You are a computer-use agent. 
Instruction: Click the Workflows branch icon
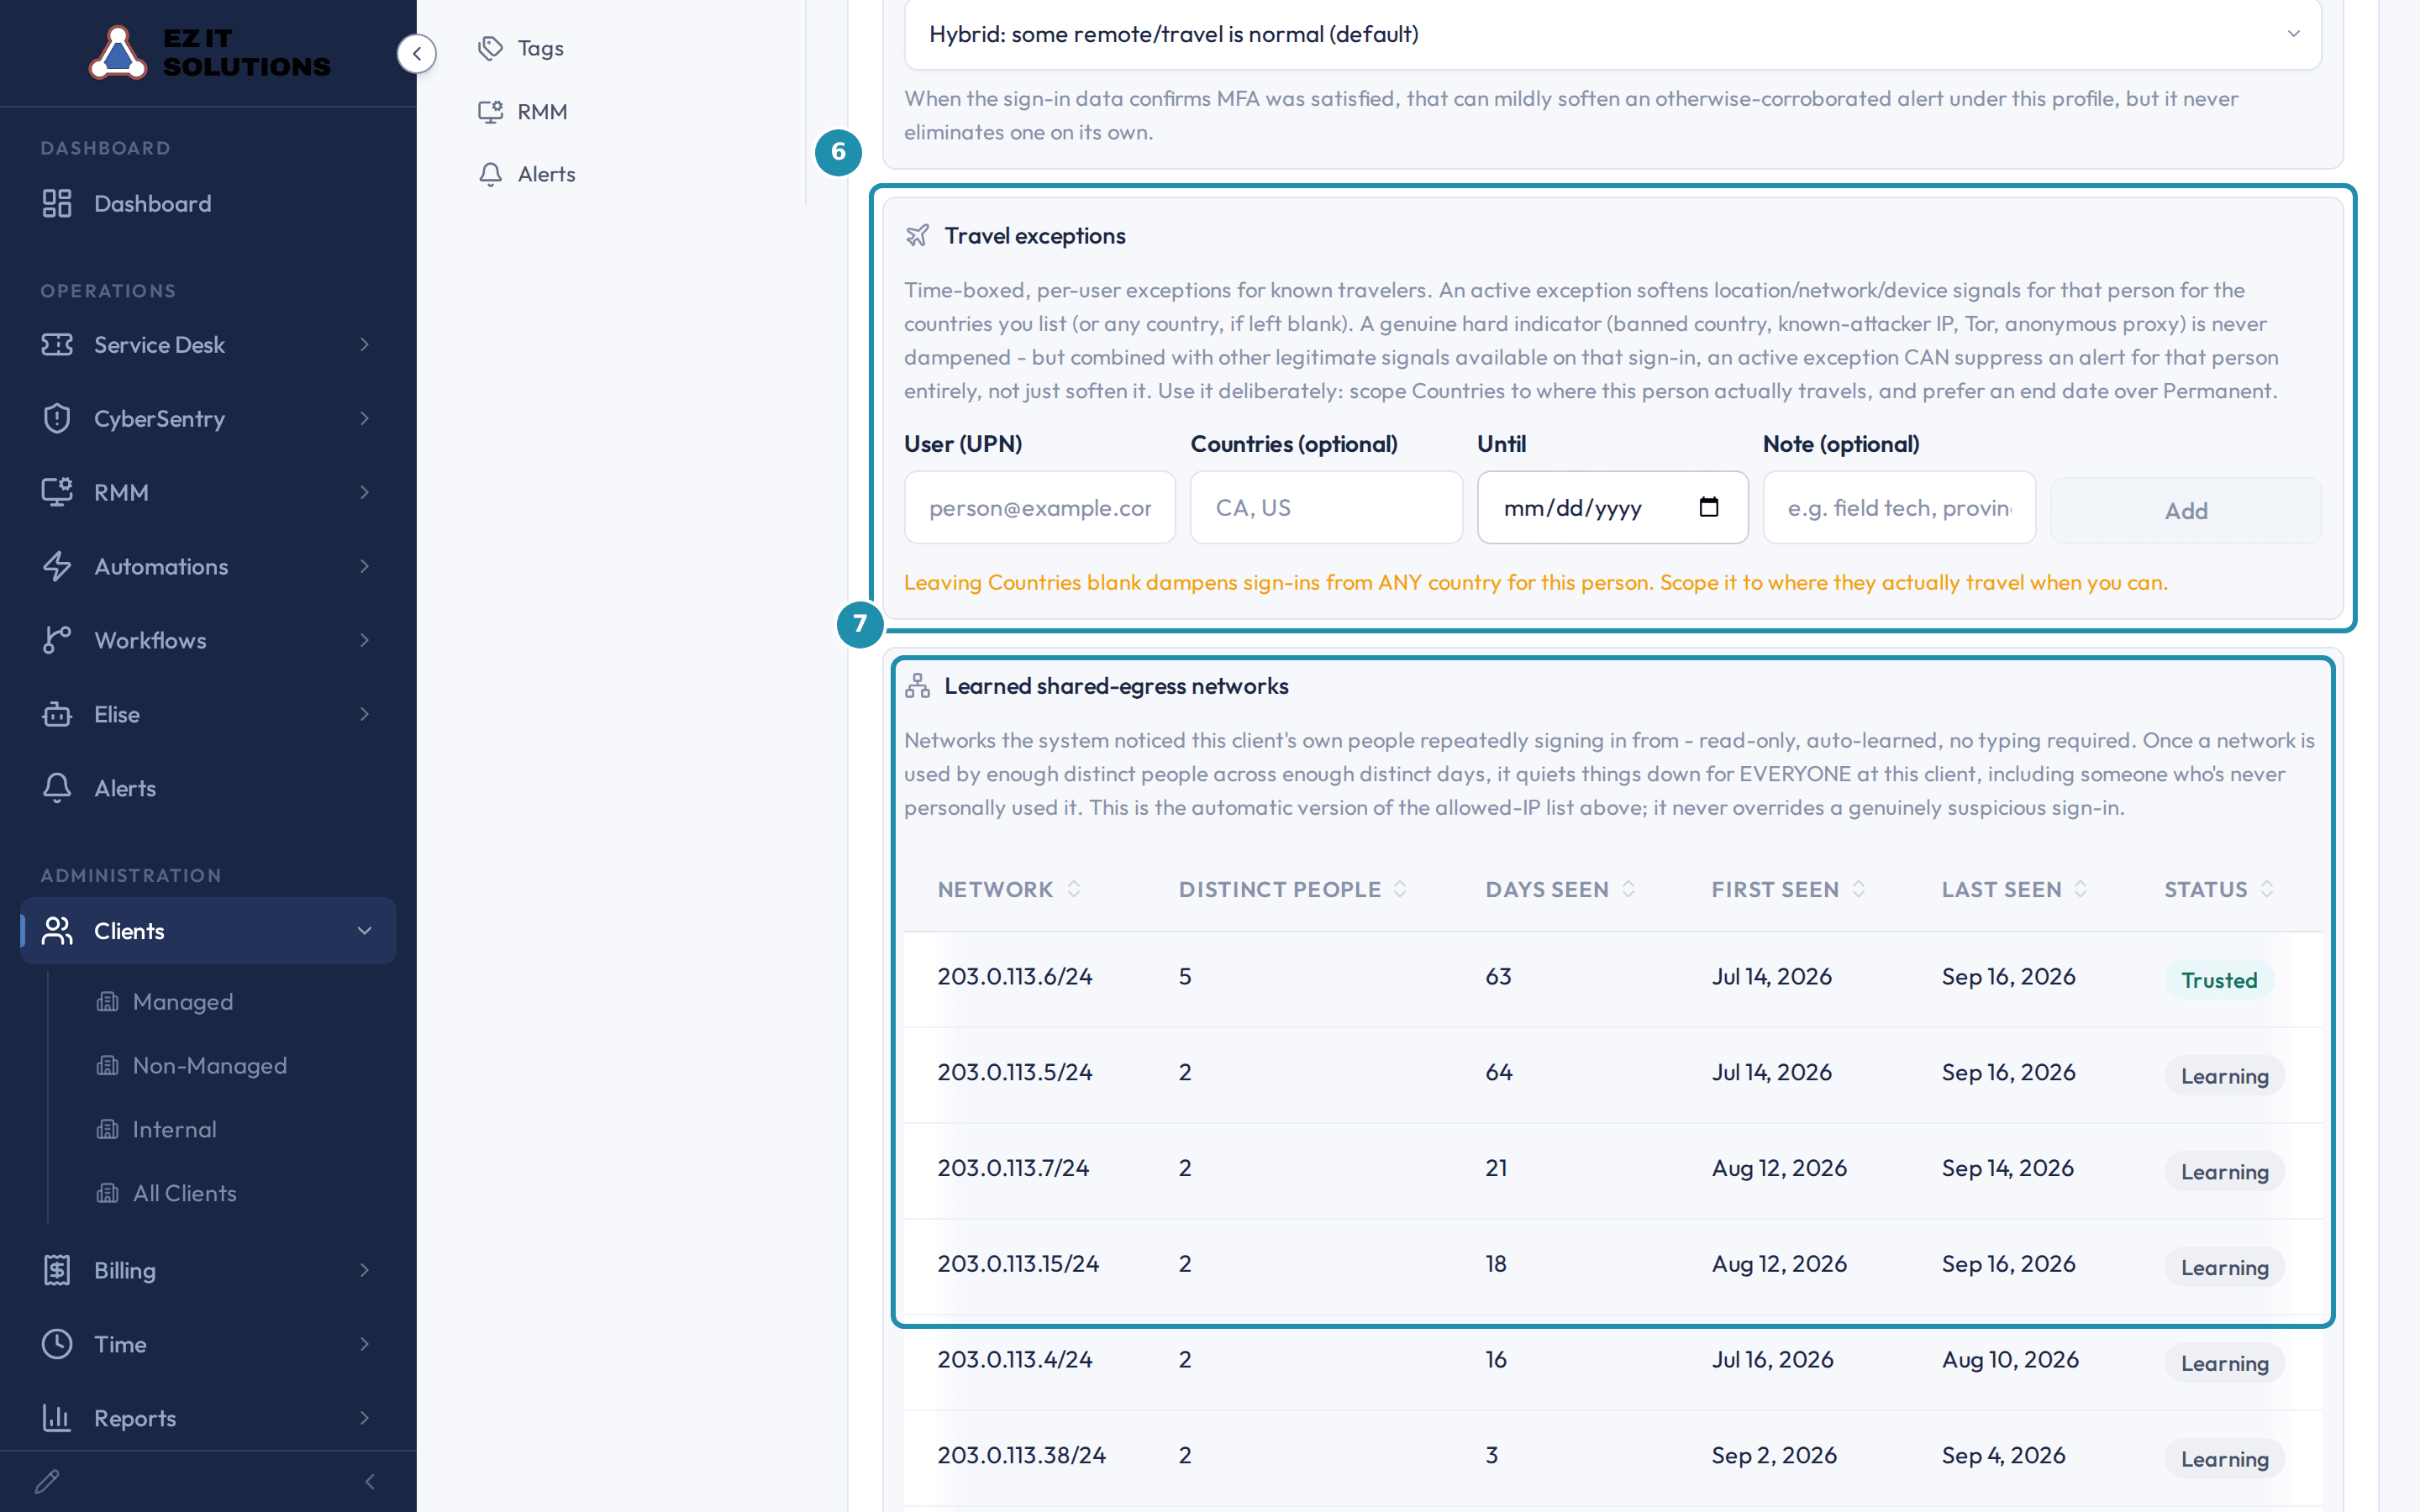click(57, 641)
